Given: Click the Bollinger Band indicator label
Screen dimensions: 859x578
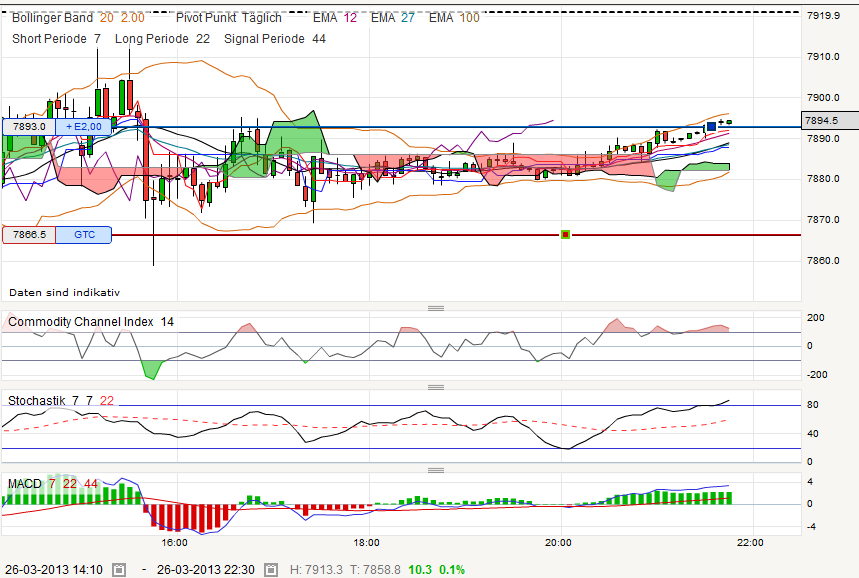Looking at the screenshot, I should 53,18.
